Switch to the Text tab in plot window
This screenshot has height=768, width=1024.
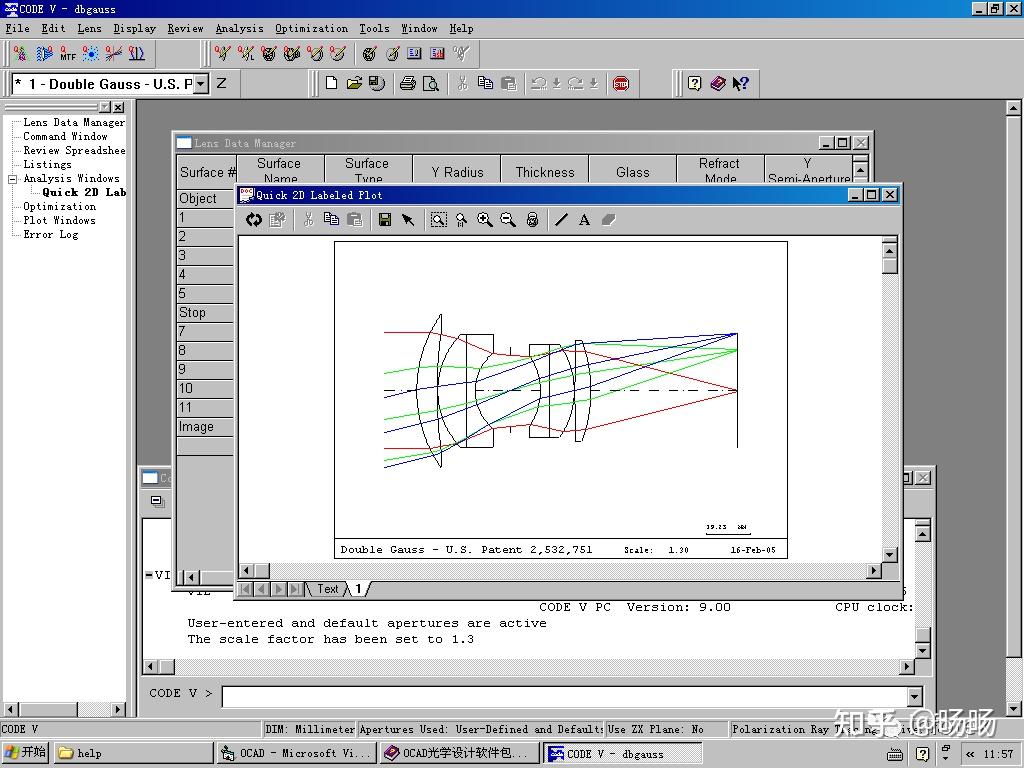pyautogui.click(x=327, y=589)
